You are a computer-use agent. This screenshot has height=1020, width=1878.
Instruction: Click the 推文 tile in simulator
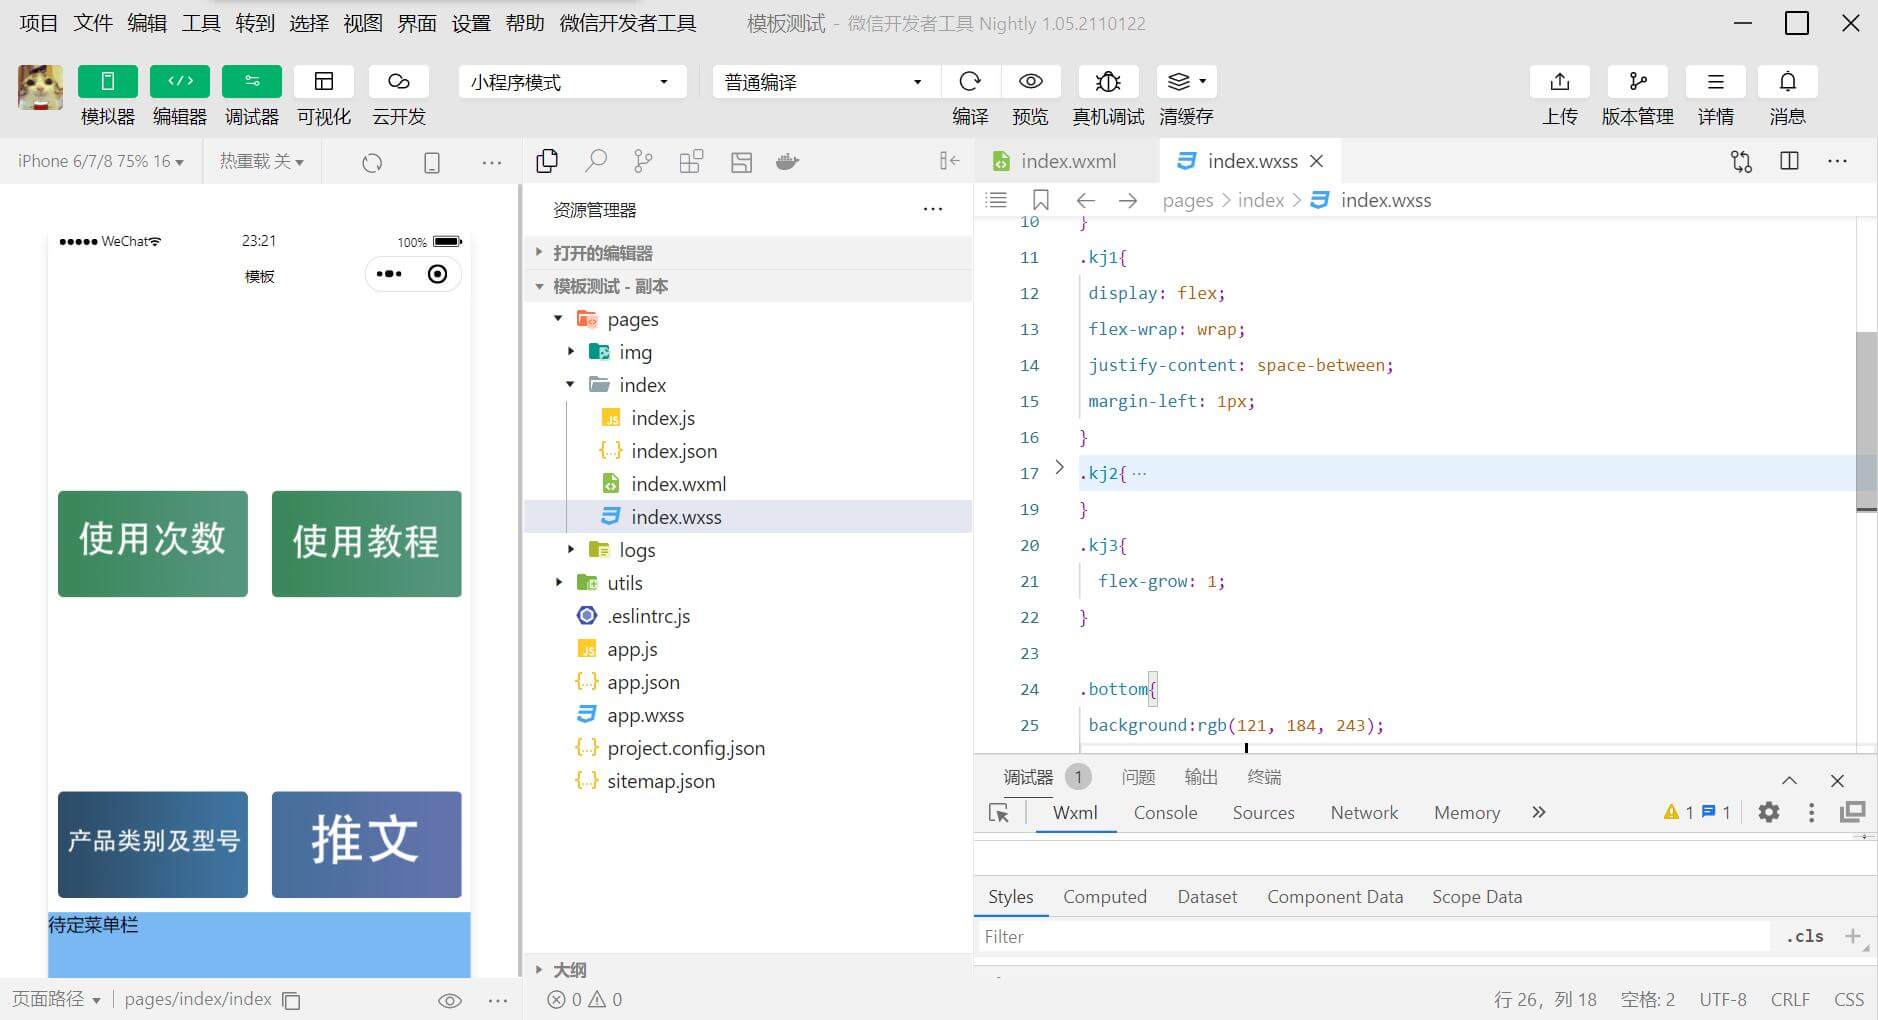tap(367, 844)
